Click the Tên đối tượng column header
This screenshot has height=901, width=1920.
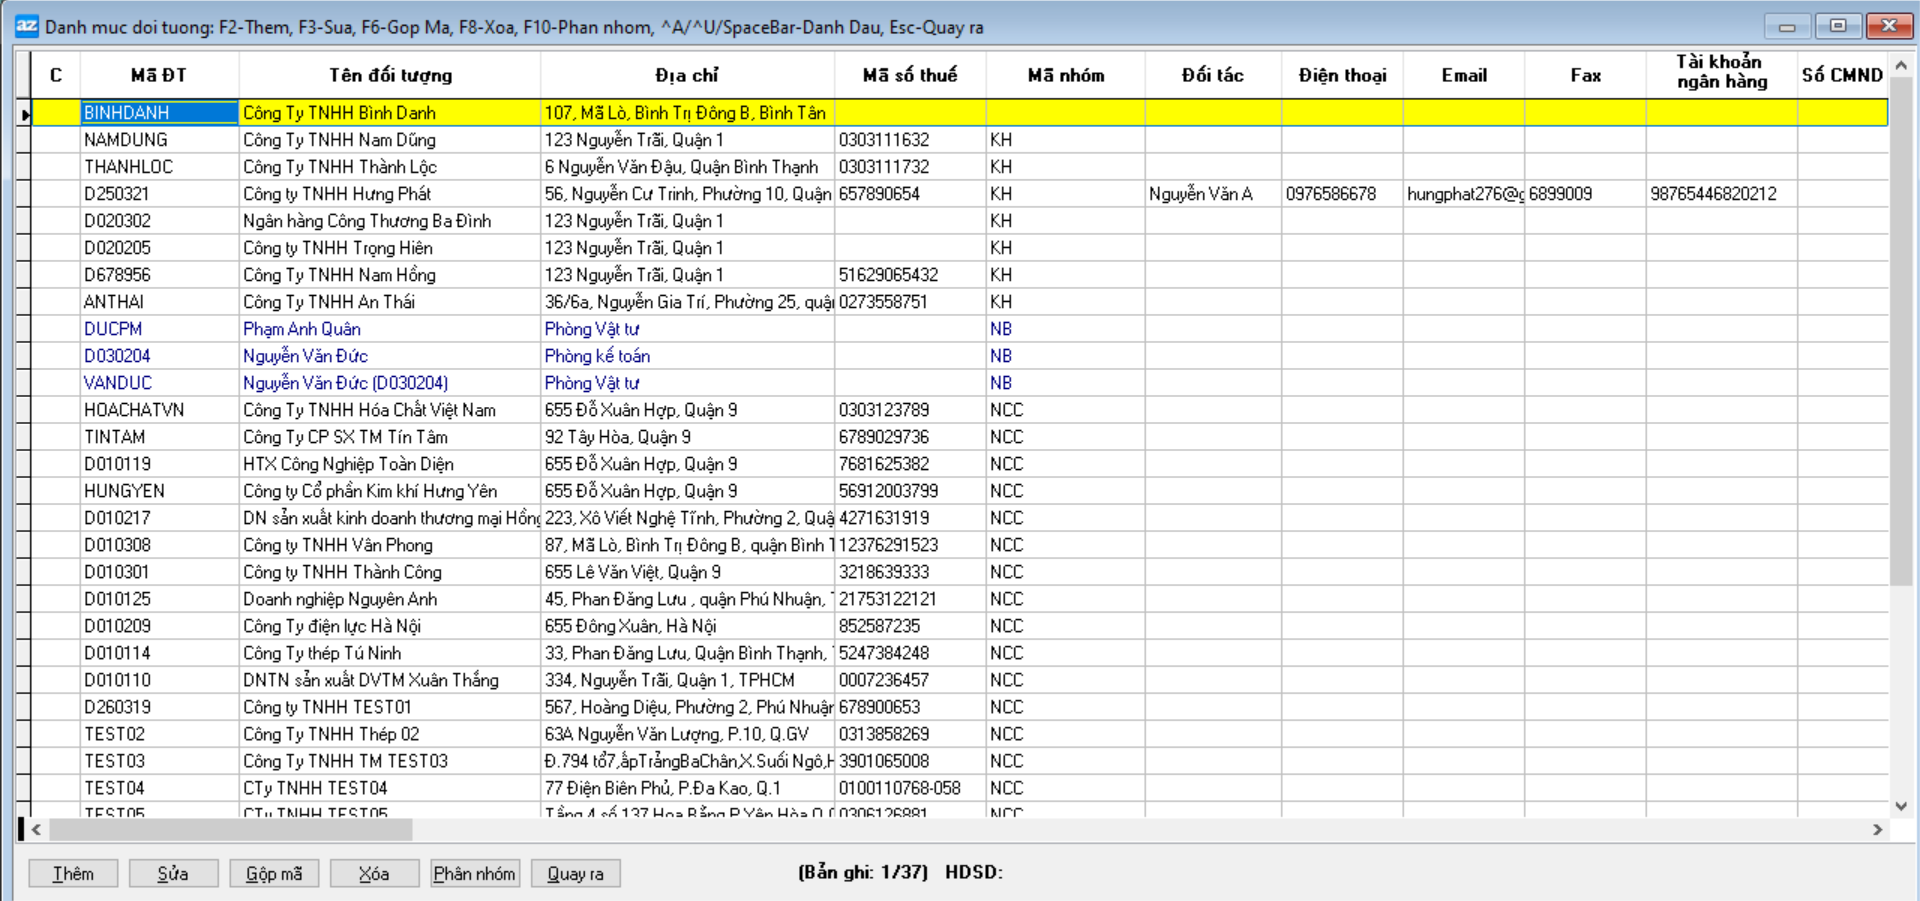[x=390, y=75]
